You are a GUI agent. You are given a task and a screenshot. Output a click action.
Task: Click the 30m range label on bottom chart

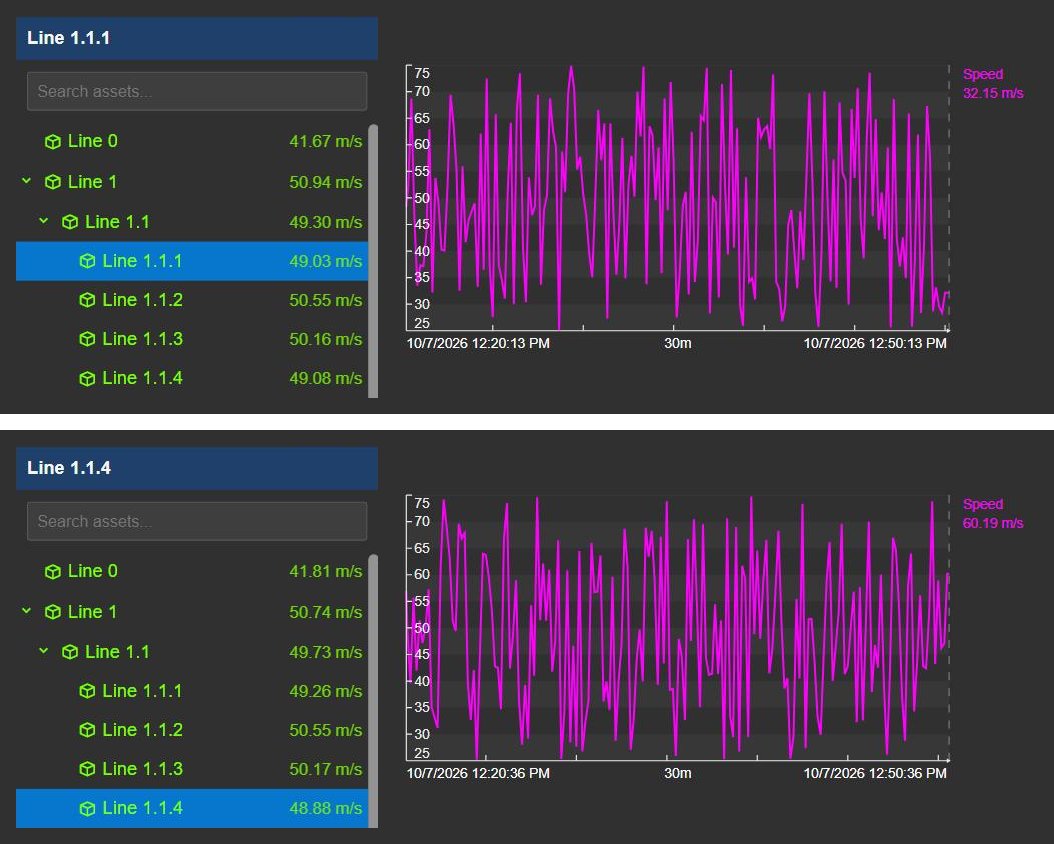tap(678, 773)
